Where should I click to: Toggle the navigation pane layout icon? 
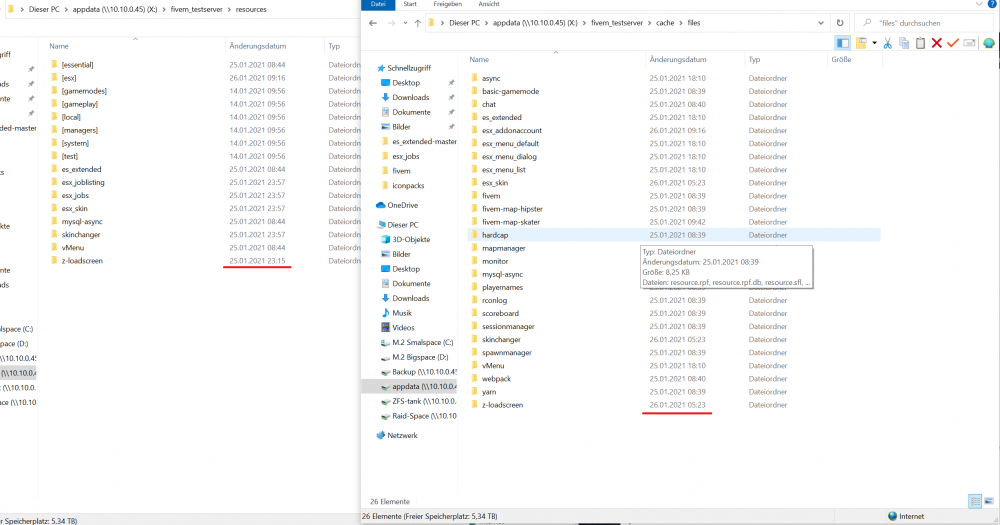(842, 43)
